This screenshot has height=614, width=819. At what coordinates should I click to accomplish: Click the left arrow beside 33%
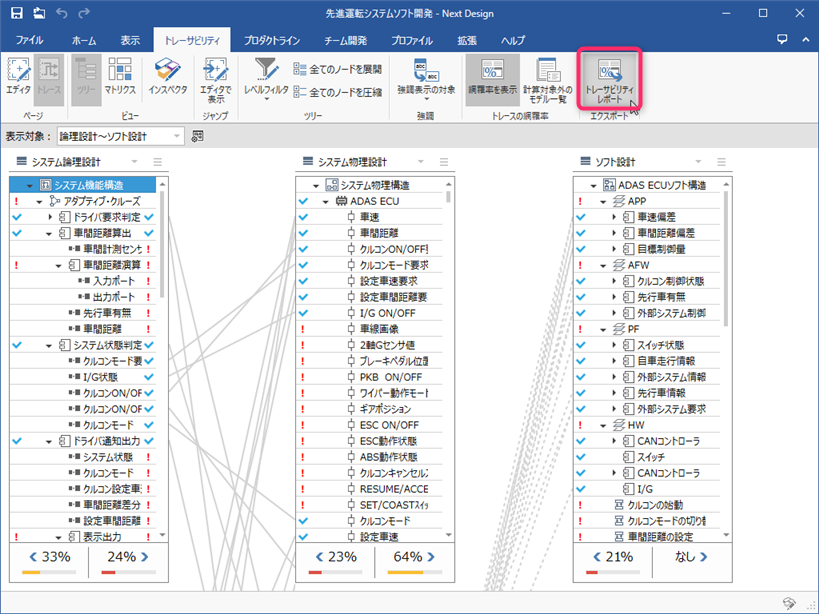[x=33, y=557]
